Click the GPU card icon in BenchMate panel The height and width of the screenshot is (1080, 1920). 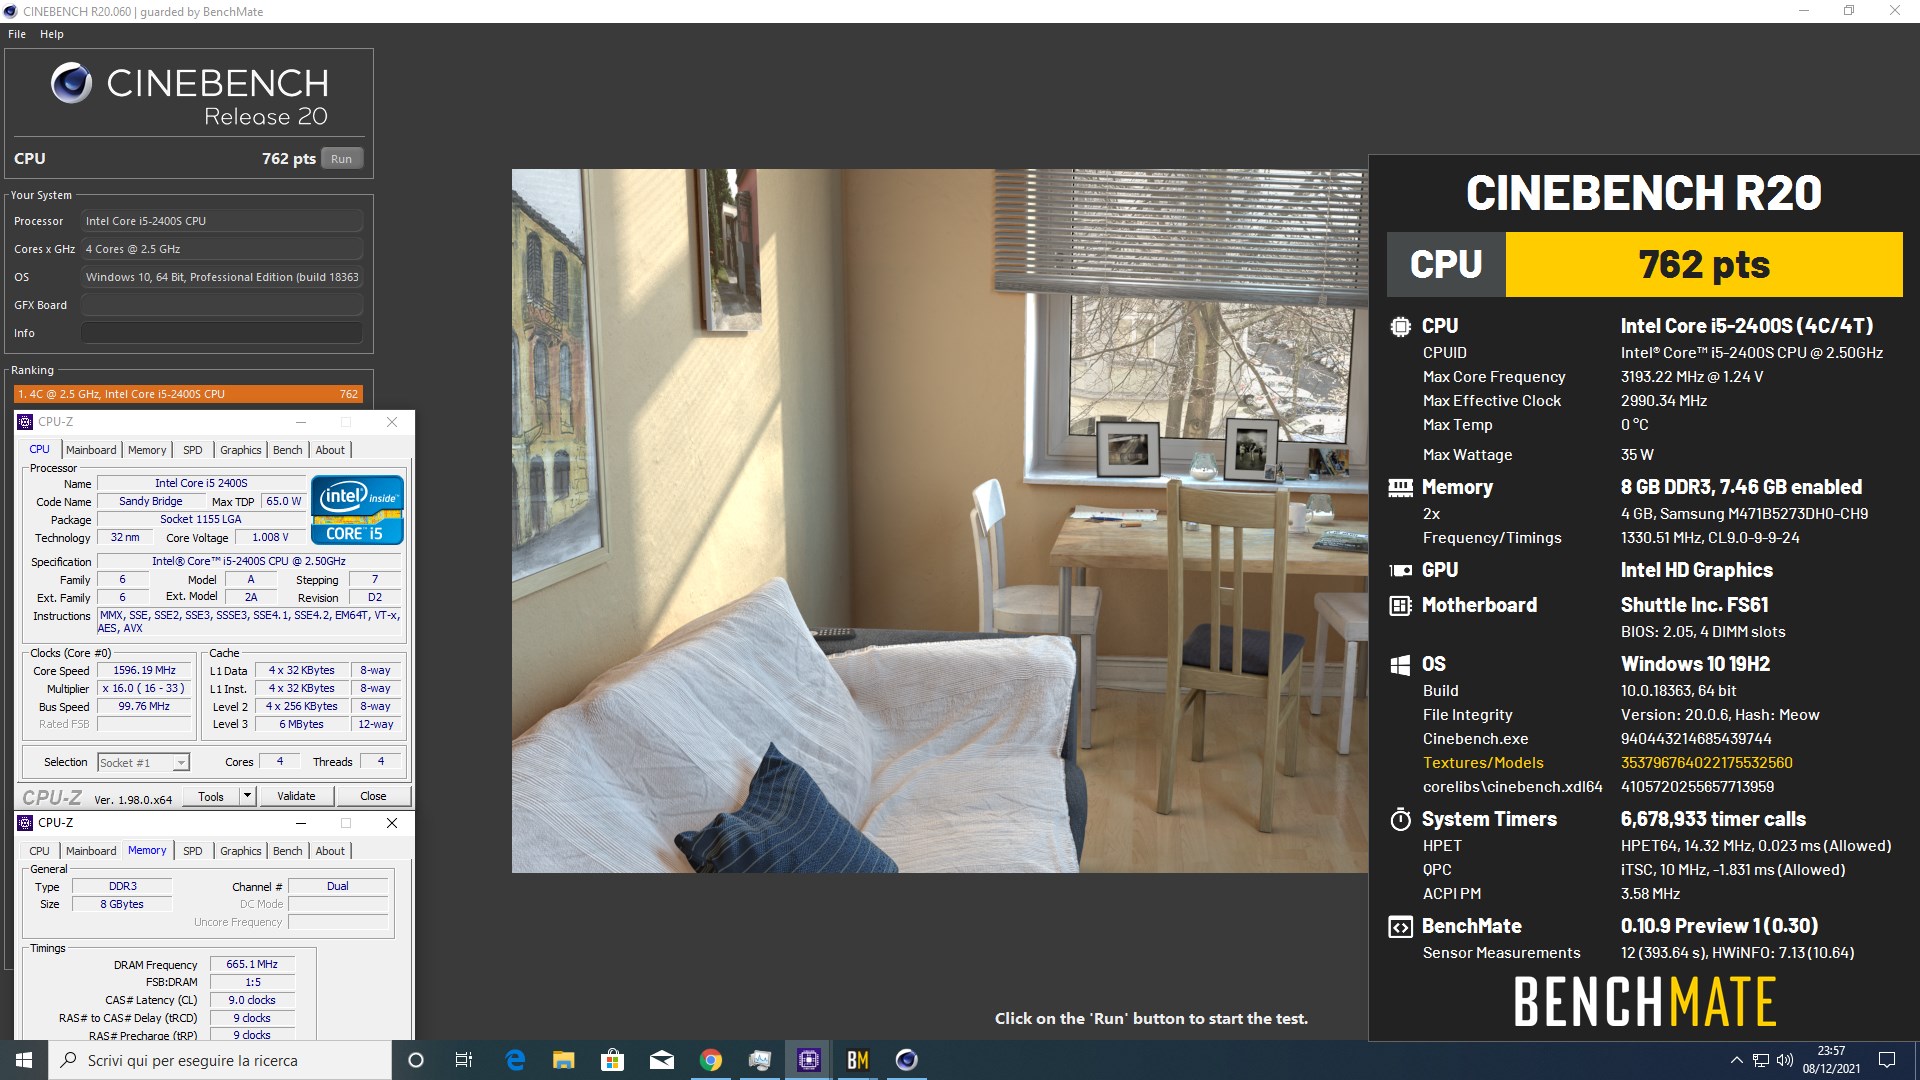coord(1400,571)
